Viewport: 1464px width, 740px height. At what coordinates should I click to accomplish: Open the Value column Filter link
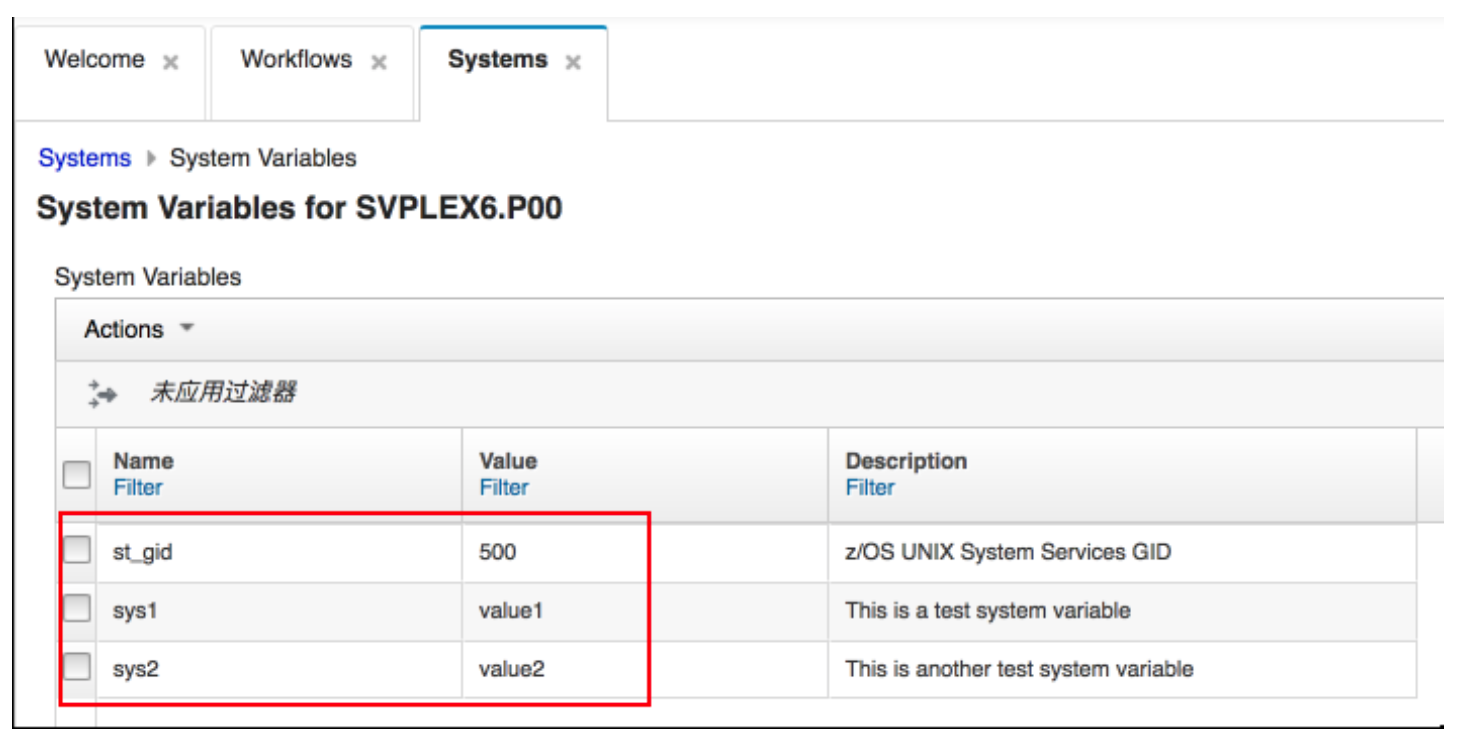(503, 487)
